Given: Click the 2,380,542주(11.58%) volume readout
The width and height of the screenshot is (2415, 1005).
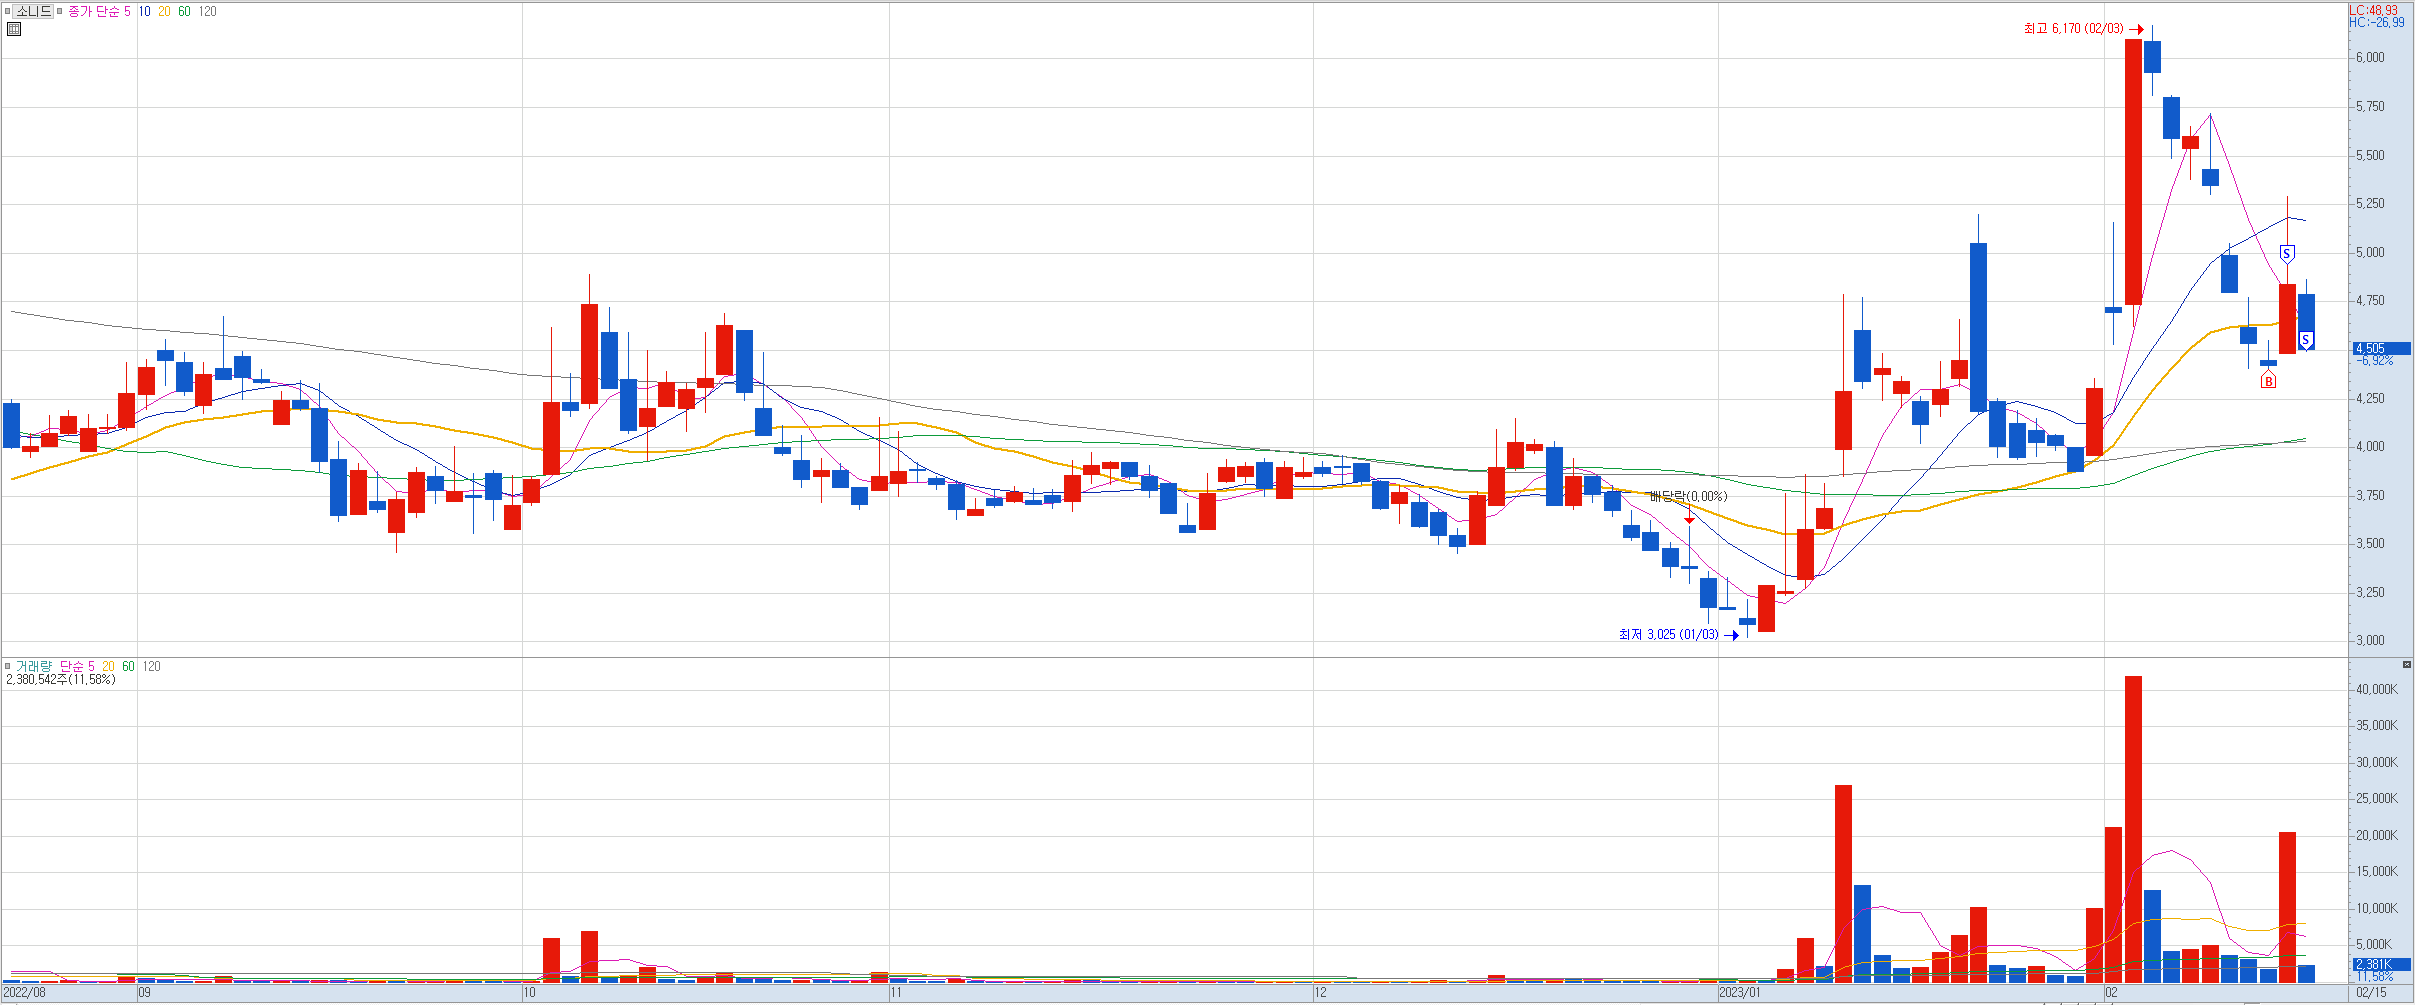Looking at the screenshot, I should click(61, 679).
